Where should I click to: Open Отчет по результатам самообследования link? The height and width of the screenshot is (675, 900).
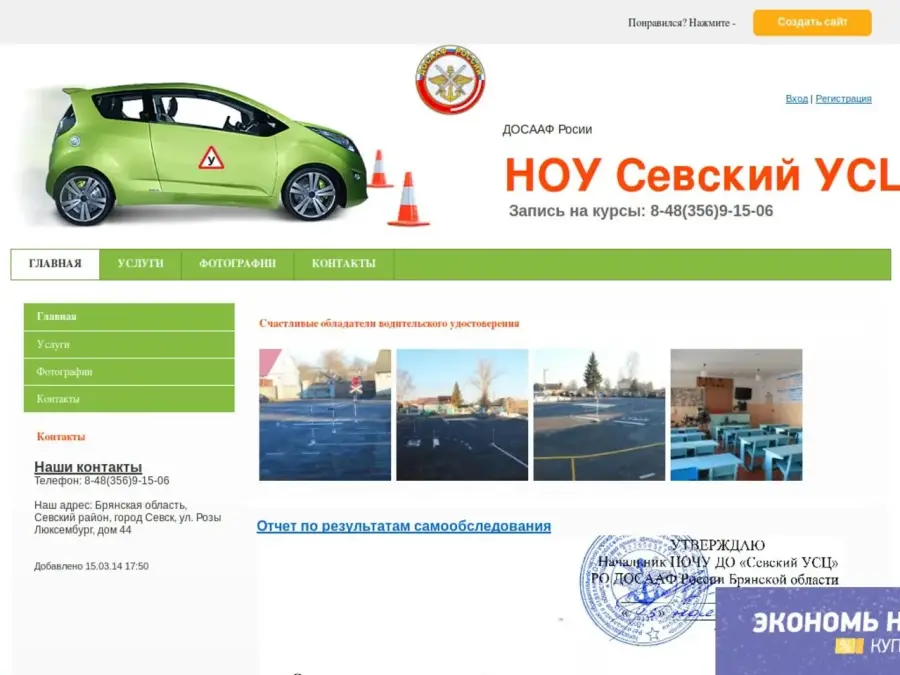(x=404, y=526)
